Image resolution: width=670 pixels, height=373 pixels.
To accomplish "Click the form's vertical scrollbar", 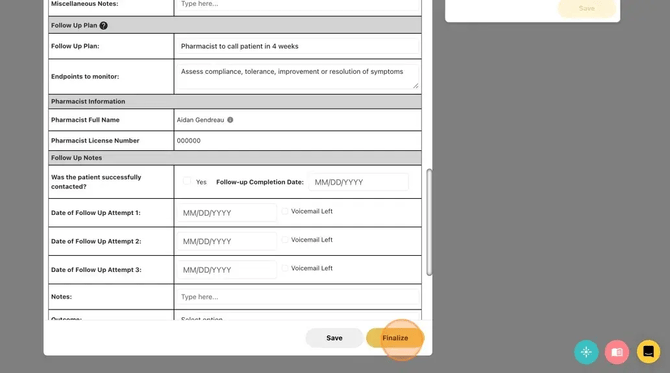I will tap(429, 222).
